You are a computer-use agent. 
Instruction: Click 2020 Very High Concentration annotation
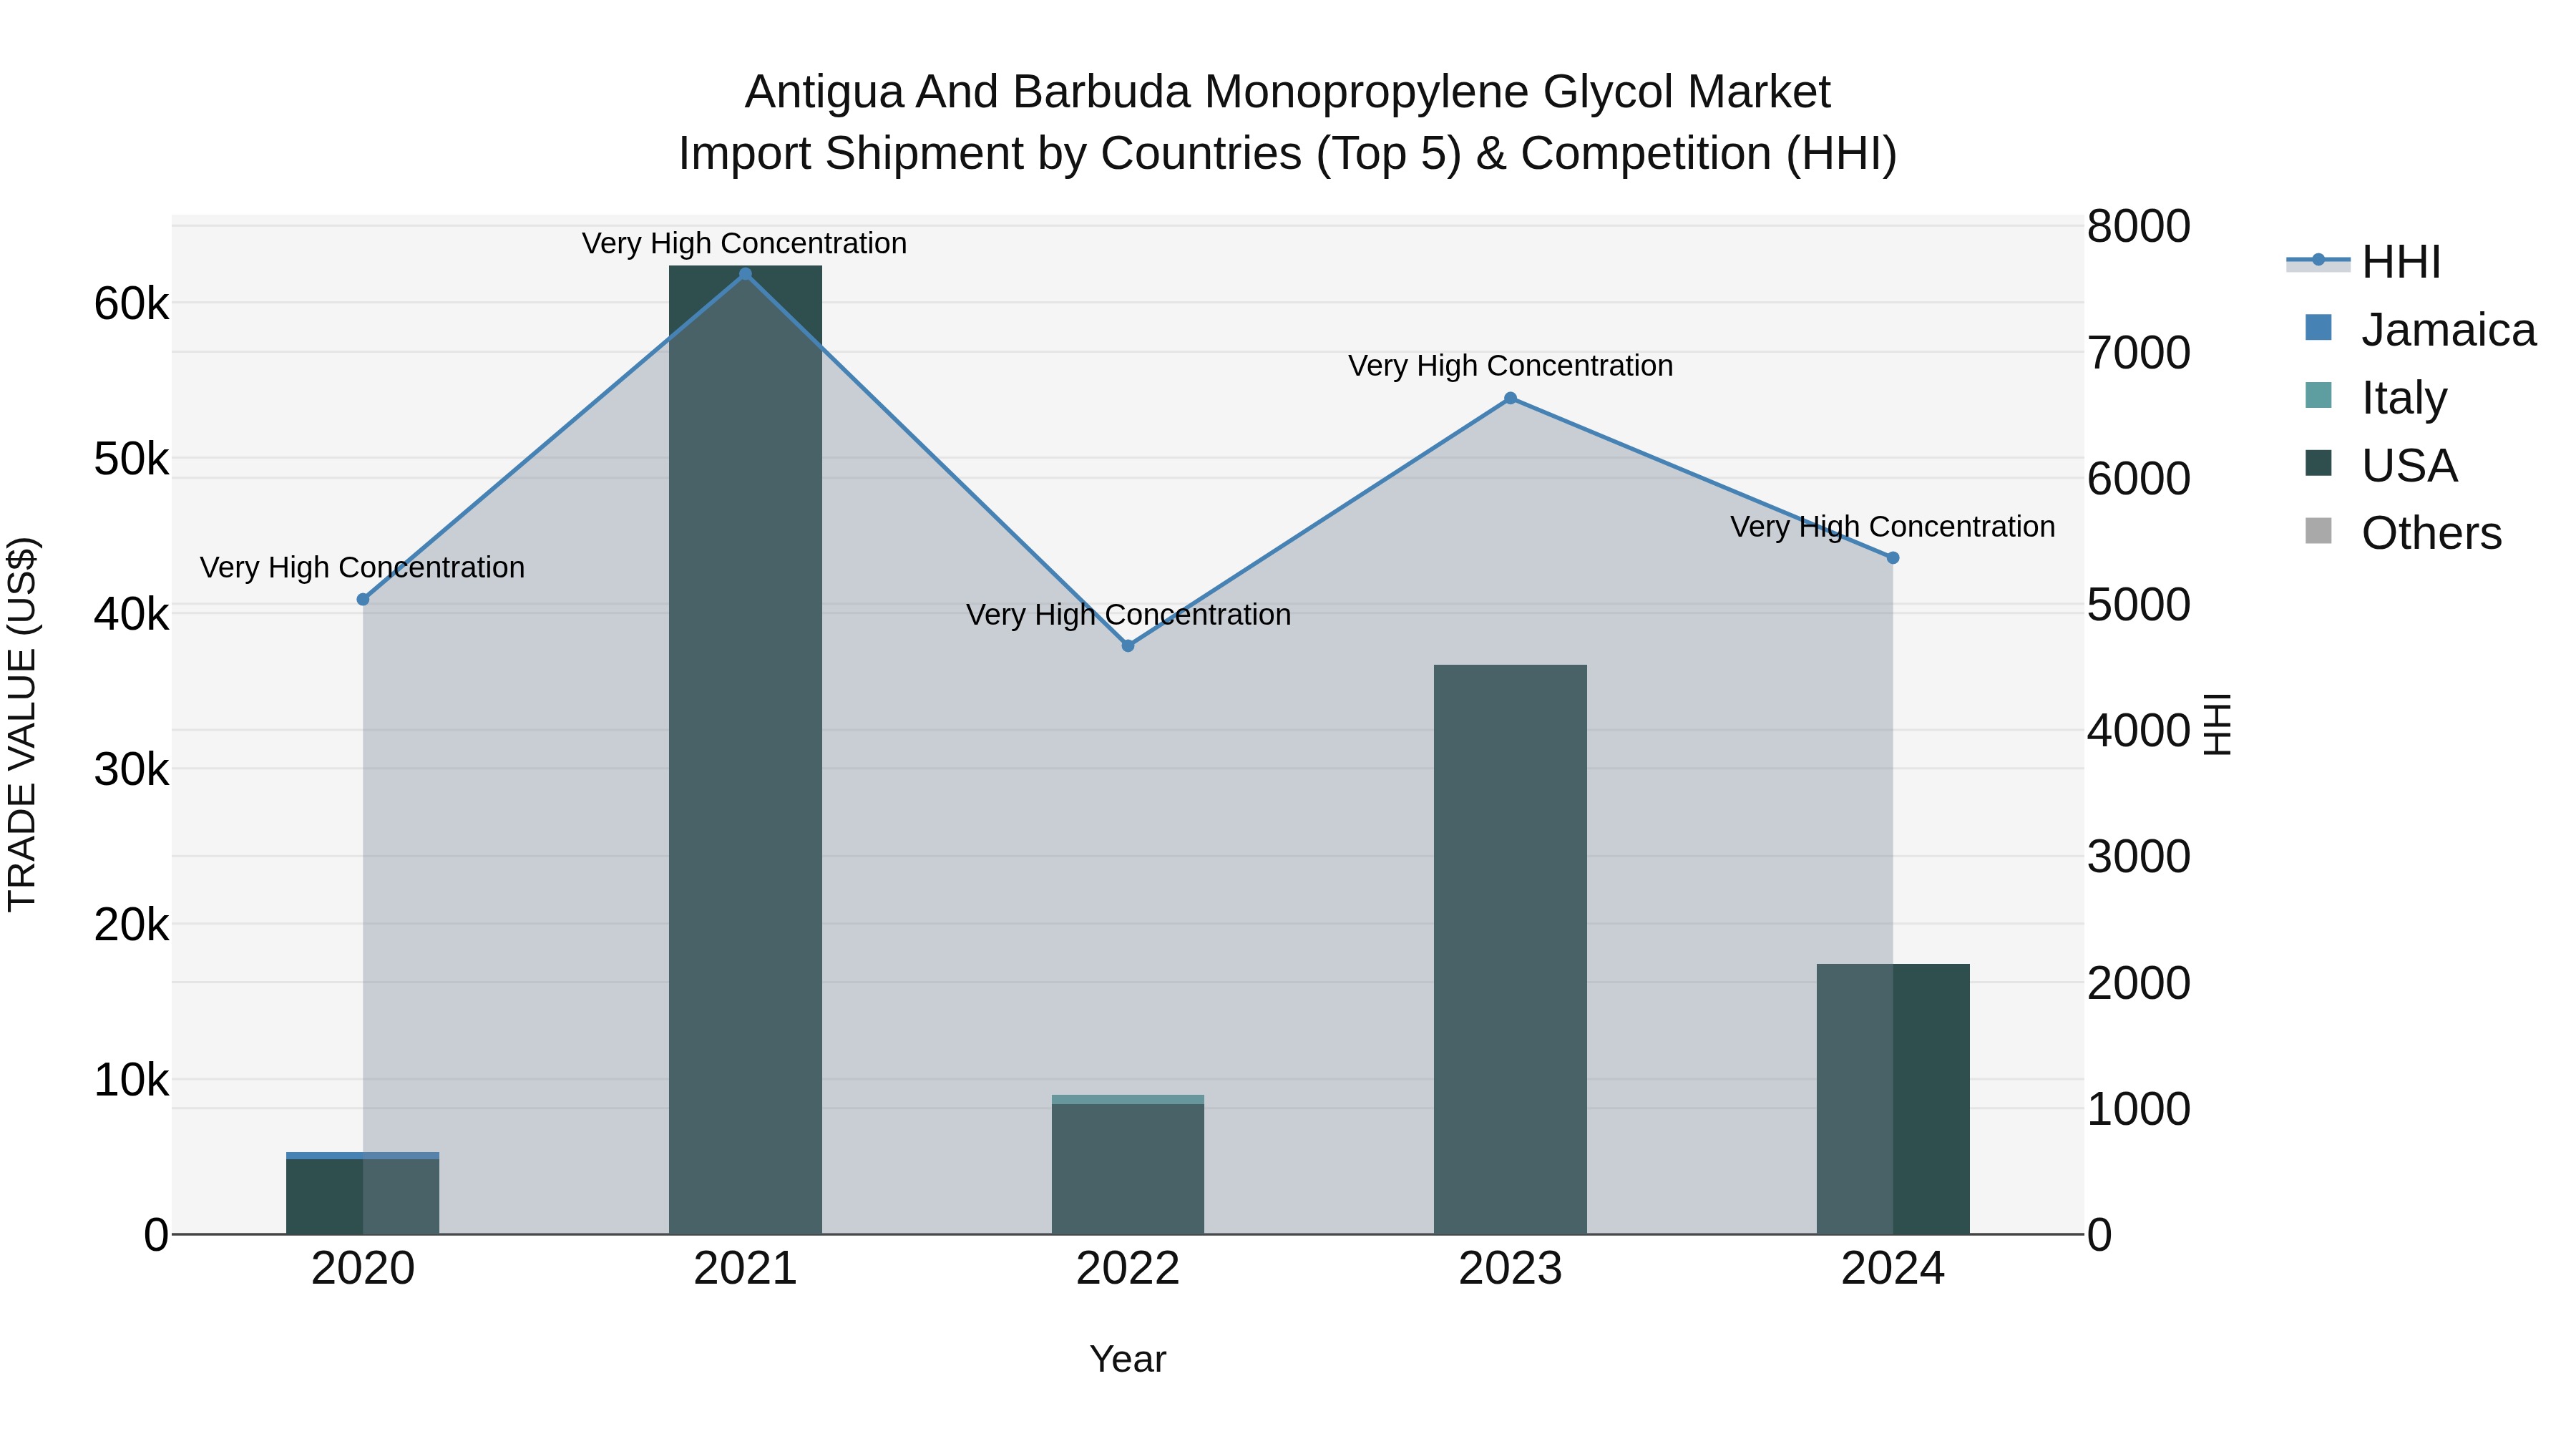363,567
